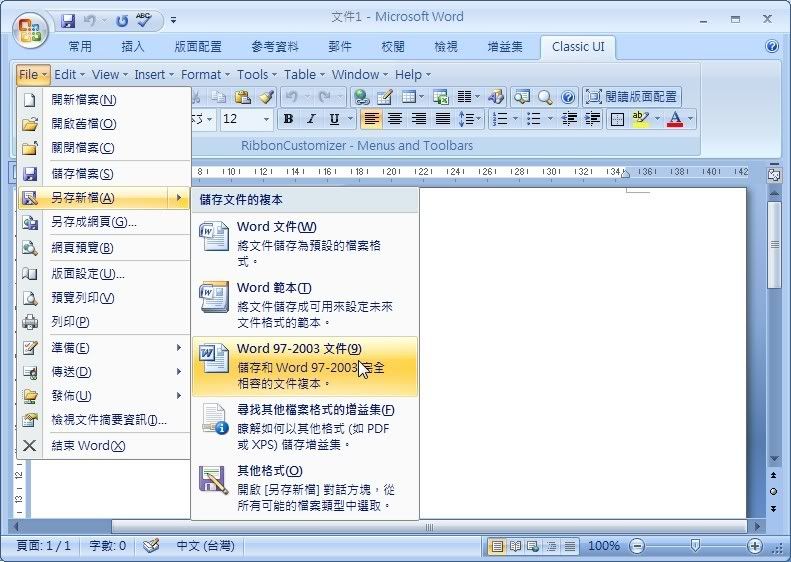Choose 儲存檔案(S) in File menu
This screenshot has height=562, width=791.
tap(104, 174)
